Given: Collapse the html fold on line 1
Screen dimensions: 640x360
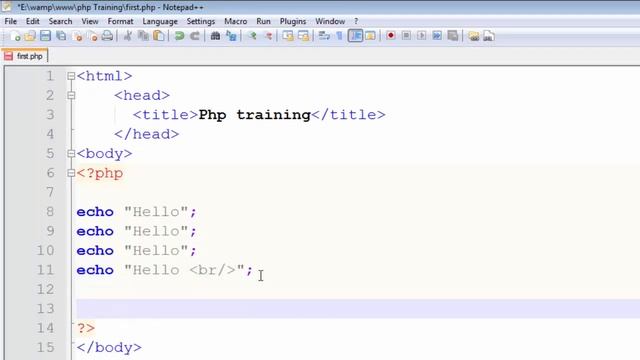Looking at the screenshot, I should pos(71,76).
